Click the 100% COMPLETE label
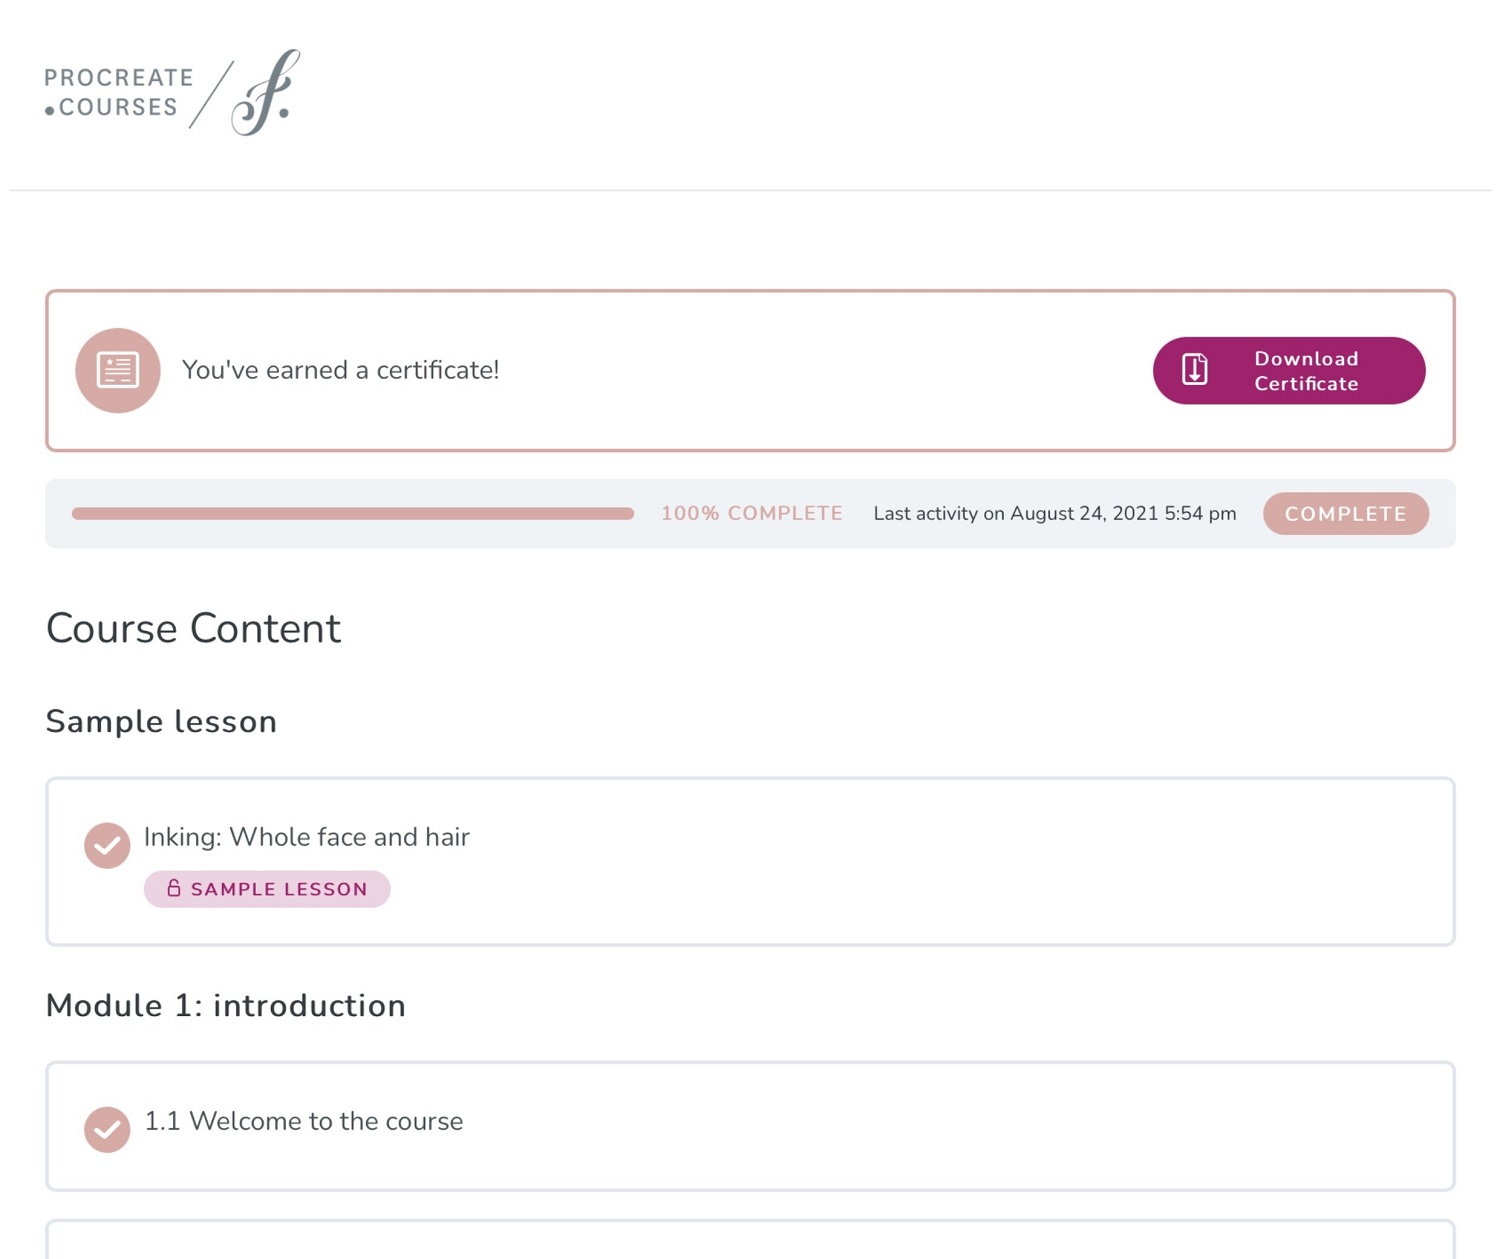This screenshot has width=1500, height=1259. 752,513
